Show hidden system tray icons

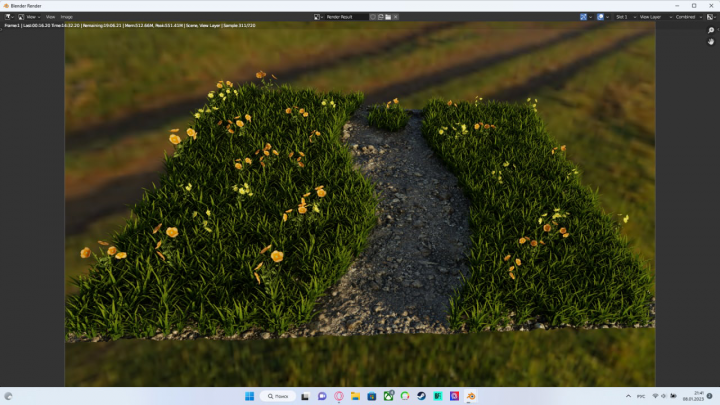pos(628,396)
